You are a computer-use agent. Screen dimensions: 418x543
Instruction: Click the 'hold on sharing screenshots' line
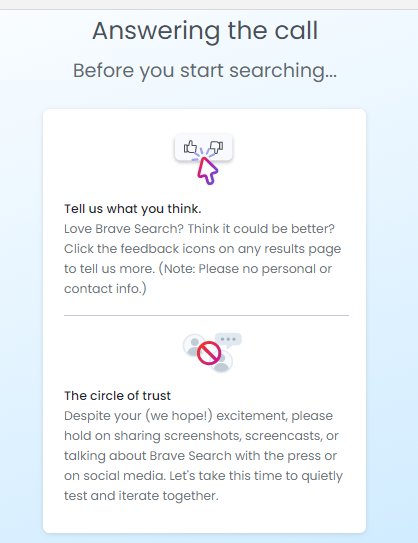(201, 436)
